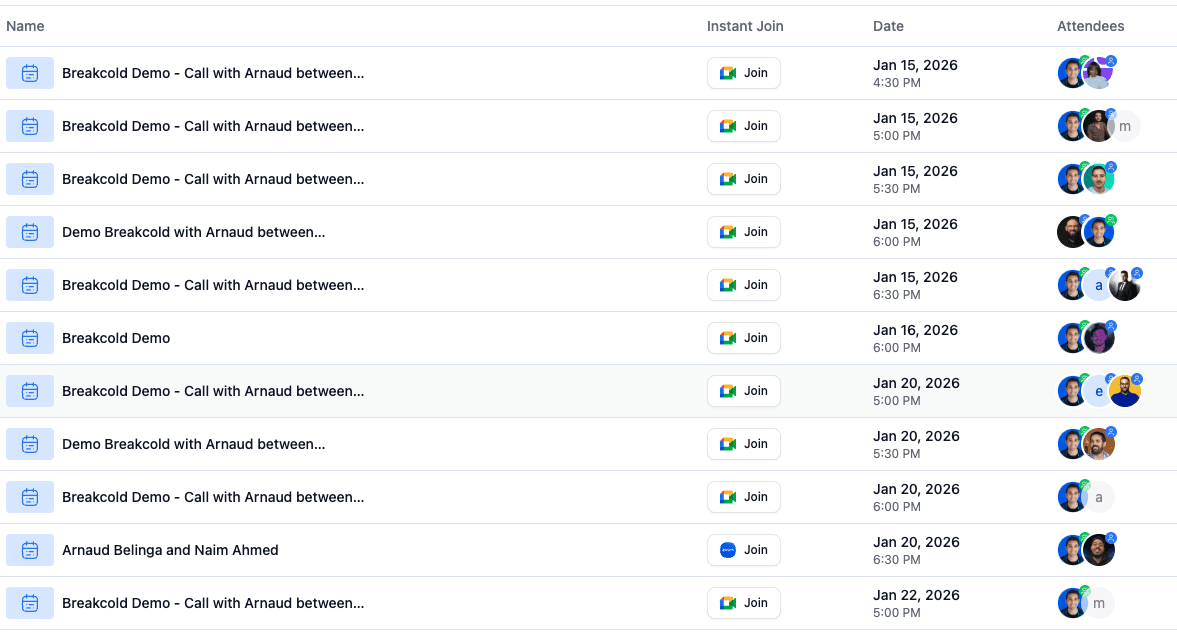1177x633 pixels.
Task: Open 'Arnaud Belinga and Naim Ahmed' meeting
Action: tap(170, 550)
